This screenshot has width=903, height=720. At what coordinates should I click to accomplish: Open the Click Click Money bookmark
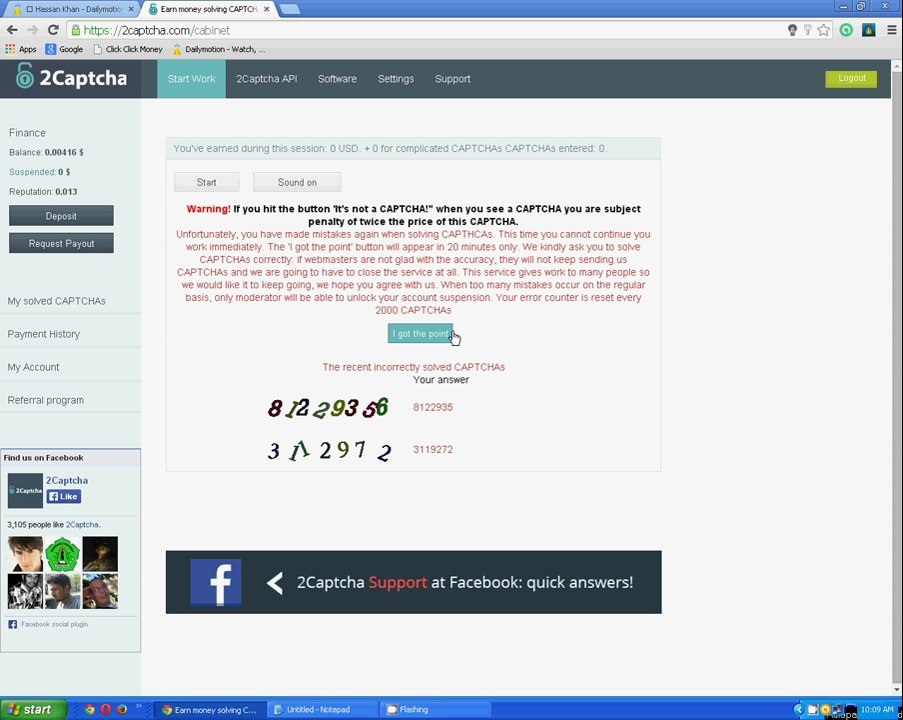pos(128,49)
